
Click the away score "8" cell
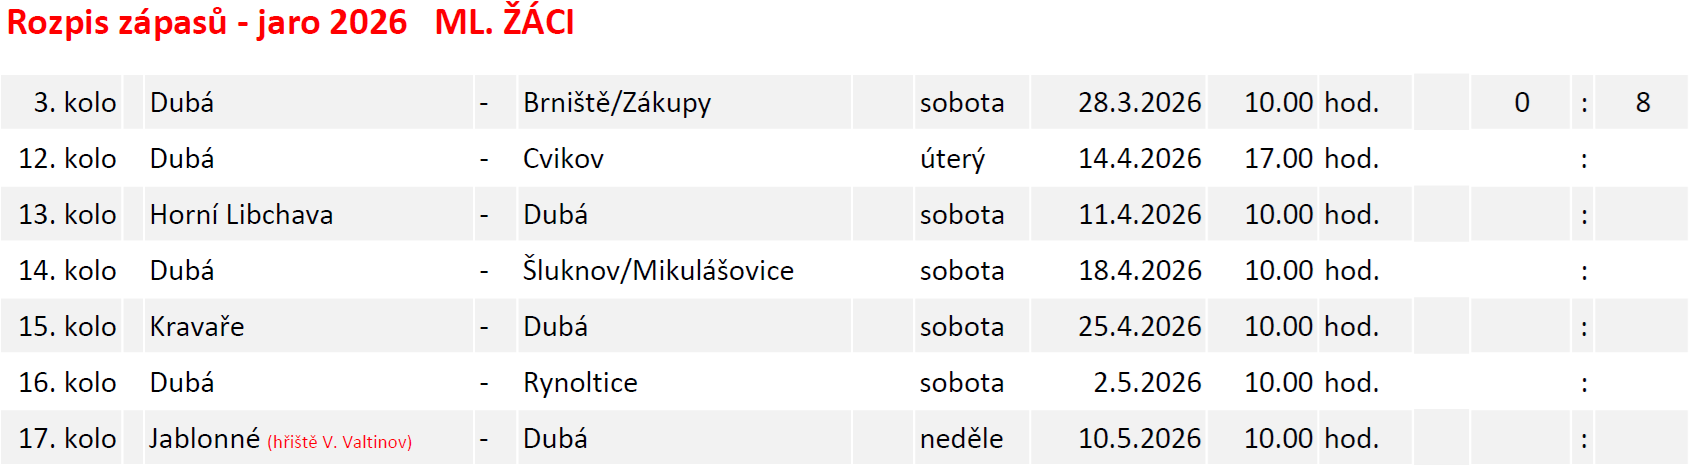tap(1642, 103)
